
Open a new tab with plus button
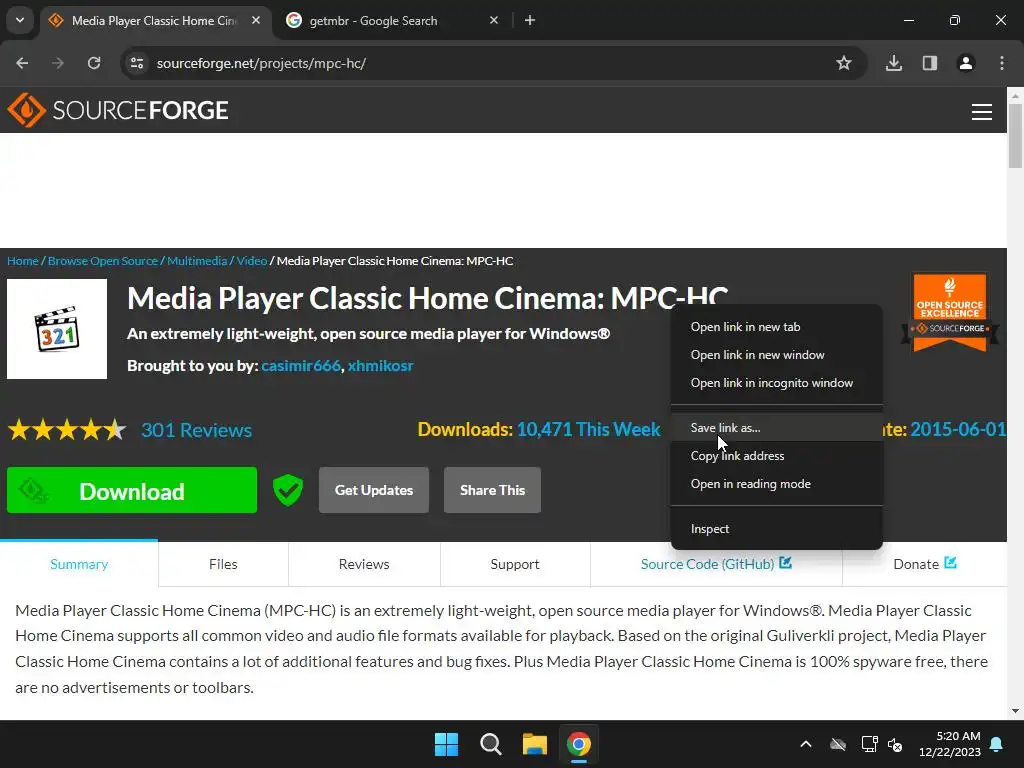530,20
